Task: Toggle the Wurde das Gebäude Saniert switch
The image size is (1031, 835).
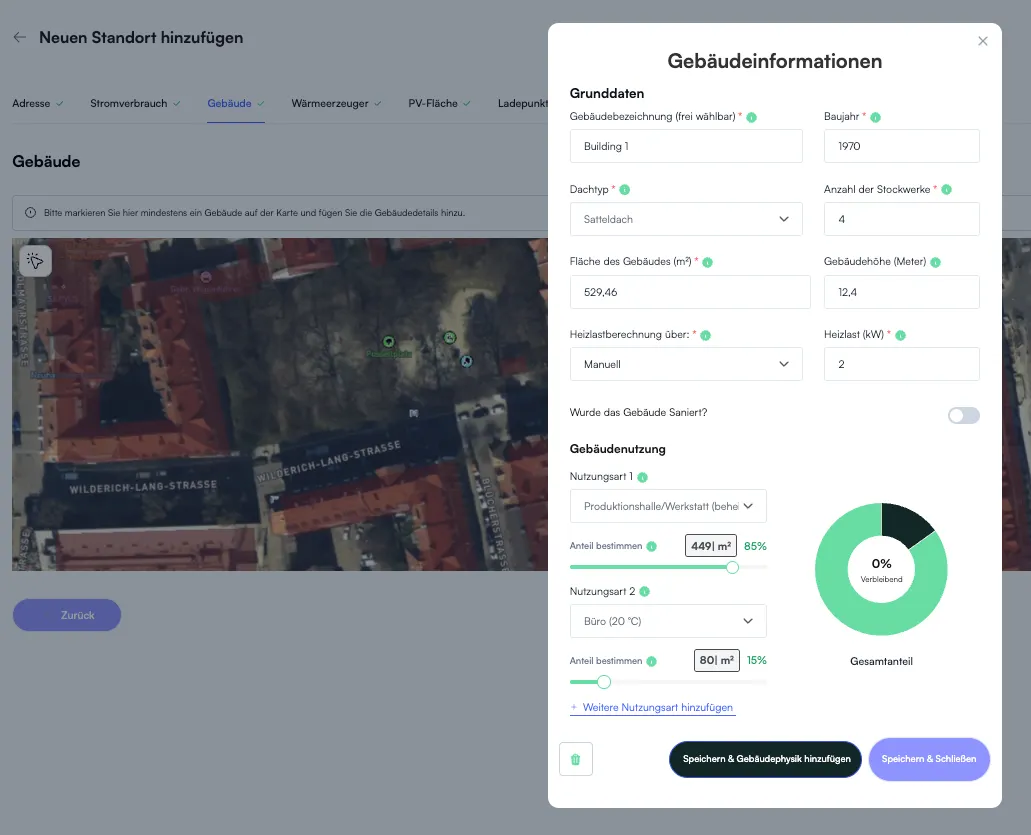Action: [963, 416]
